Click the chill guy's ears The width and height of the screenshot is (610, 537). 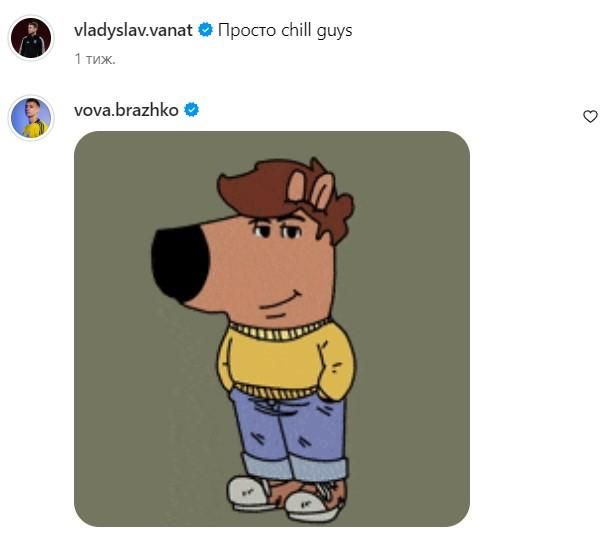point(310,189)
